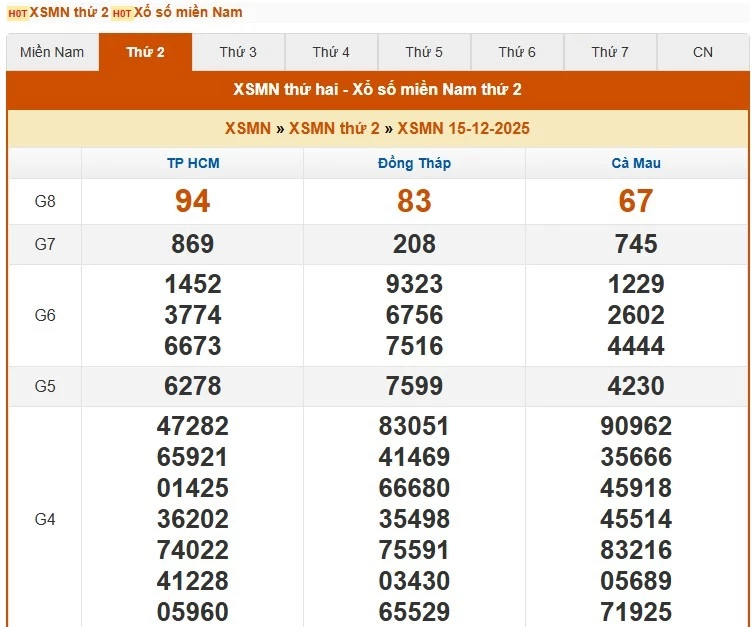Open the top XSMN thứ 2 link

[69, 13]
